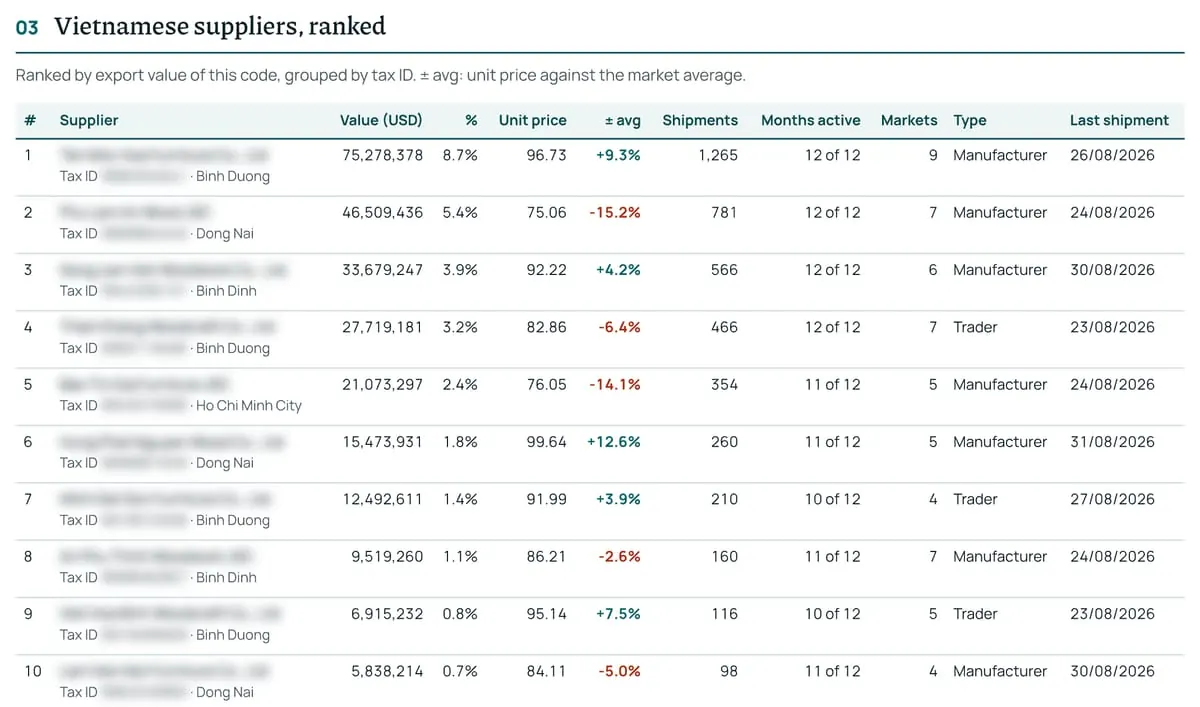Image resolution: width=1200 pixels, height=707 pixels.
Task: Select the 75,278,378 value cell
Action: tap(382, 155)
